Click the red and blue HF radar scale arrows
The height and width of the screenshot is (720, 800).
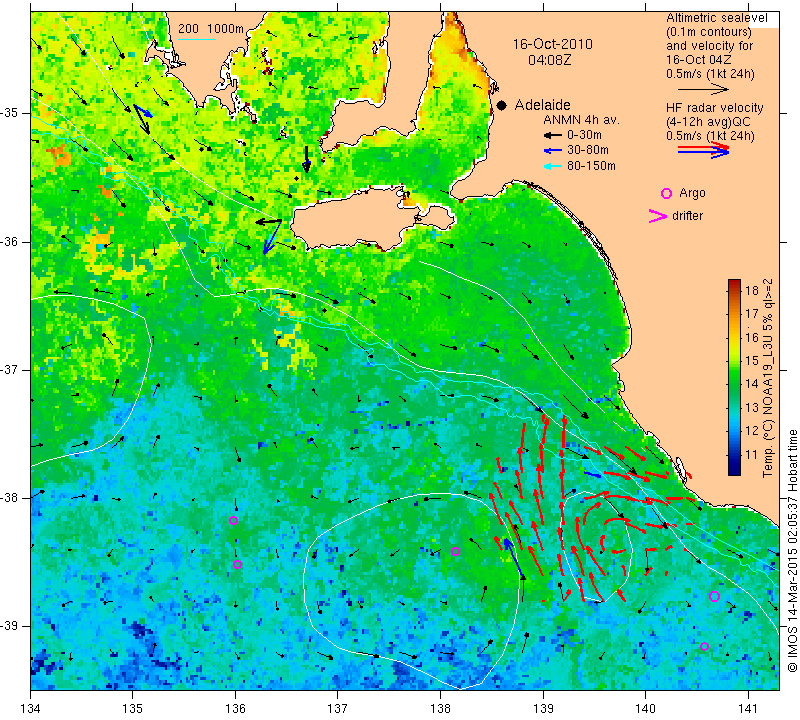point(703,150)
